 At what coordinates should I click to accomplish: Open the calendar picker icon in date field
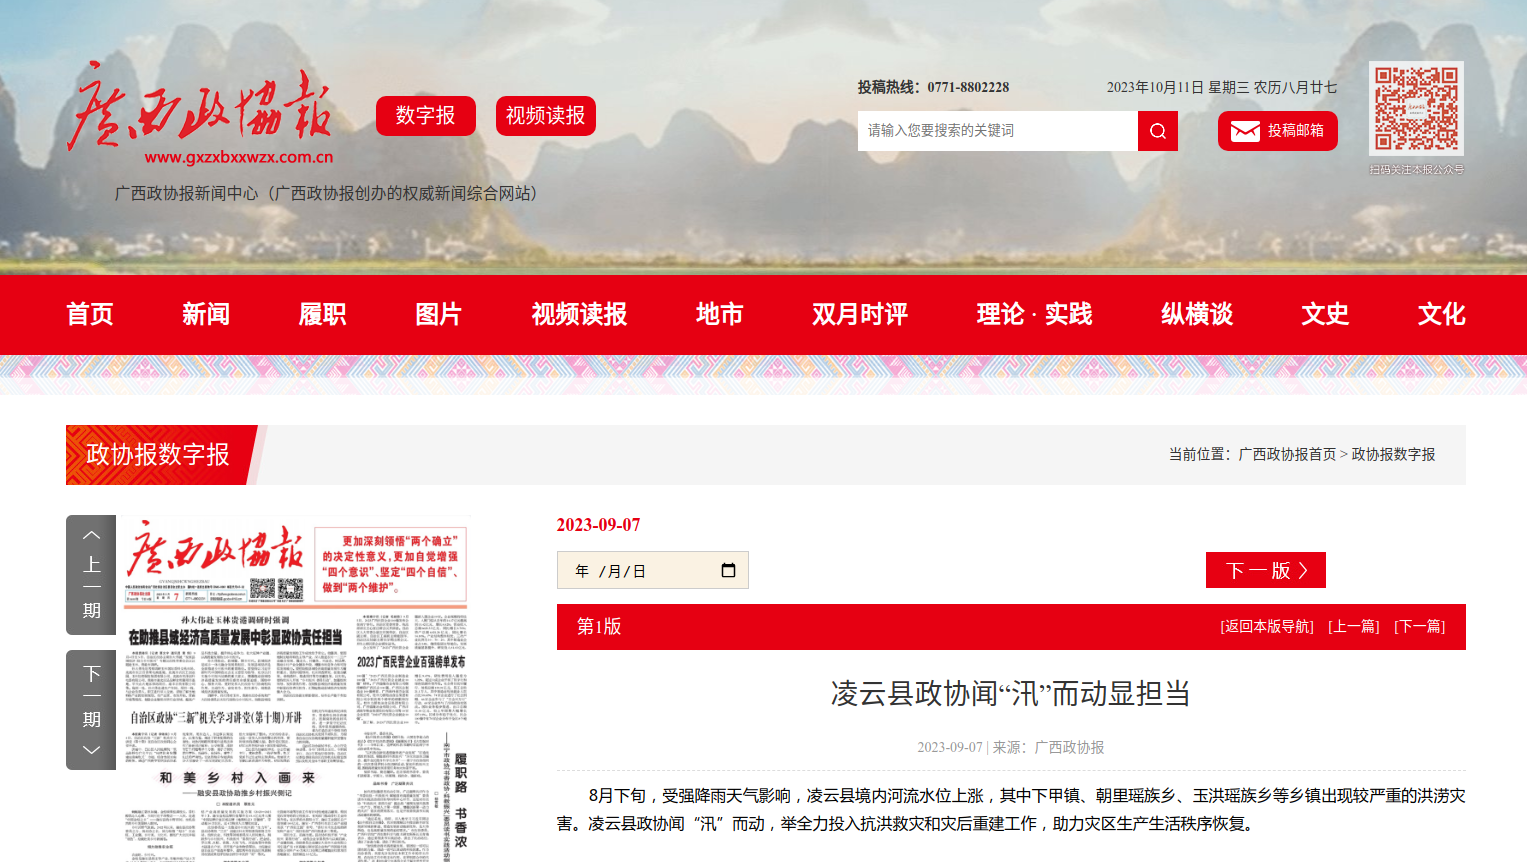(x=728, y=570)
